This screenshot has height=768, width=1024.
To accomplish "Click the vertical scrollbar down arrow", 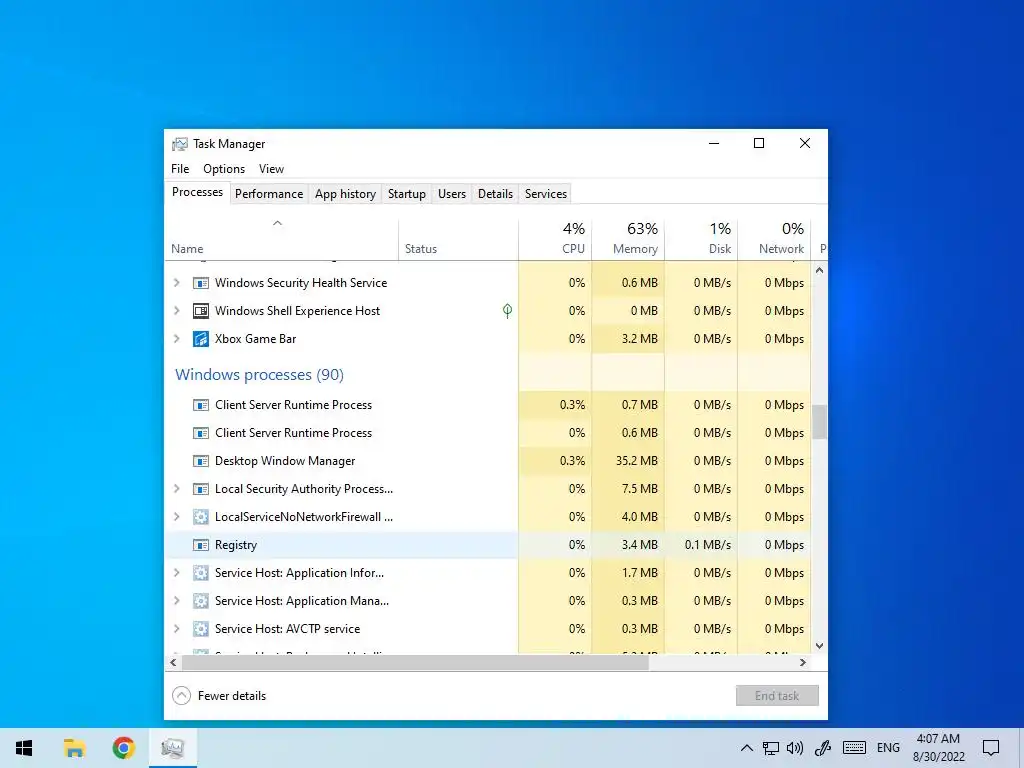I will coord(820,646).
